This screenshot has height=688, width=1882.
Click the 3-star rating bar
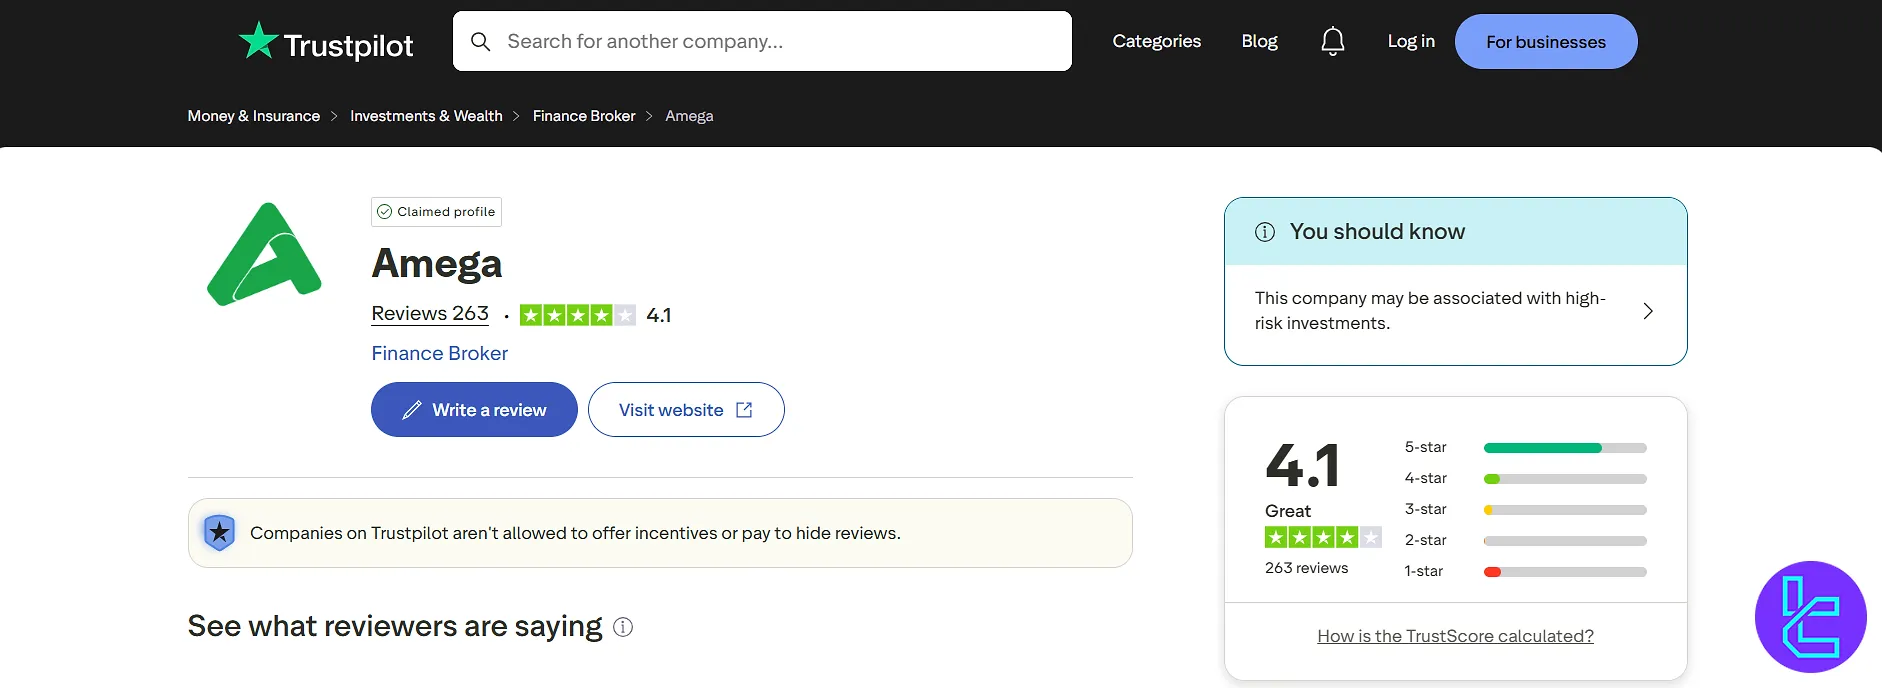coord(1564,510)
